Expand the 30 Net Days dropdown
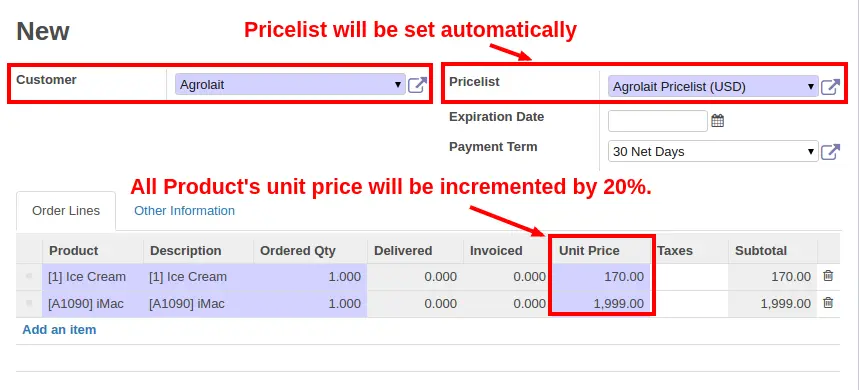The width and height of the screenshot is (859, 390). click(713, 152)
